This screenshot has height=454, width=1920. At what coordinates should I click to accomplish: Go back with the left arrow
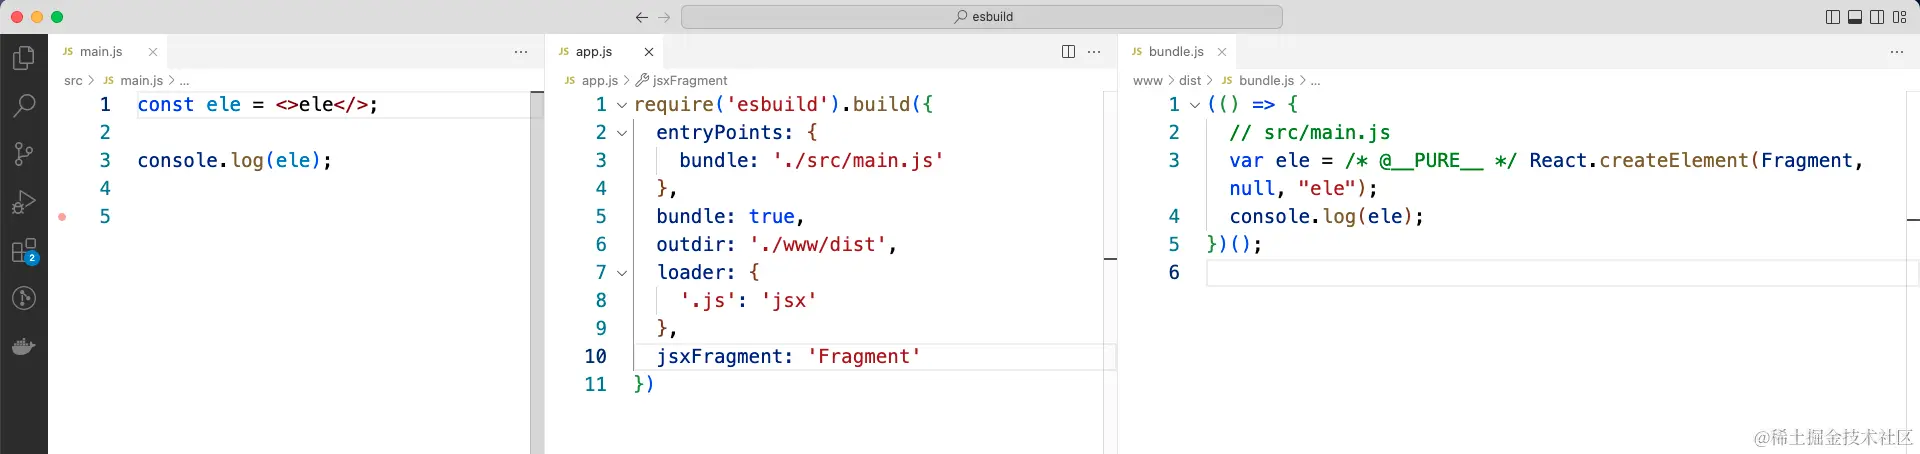(642, 17)
